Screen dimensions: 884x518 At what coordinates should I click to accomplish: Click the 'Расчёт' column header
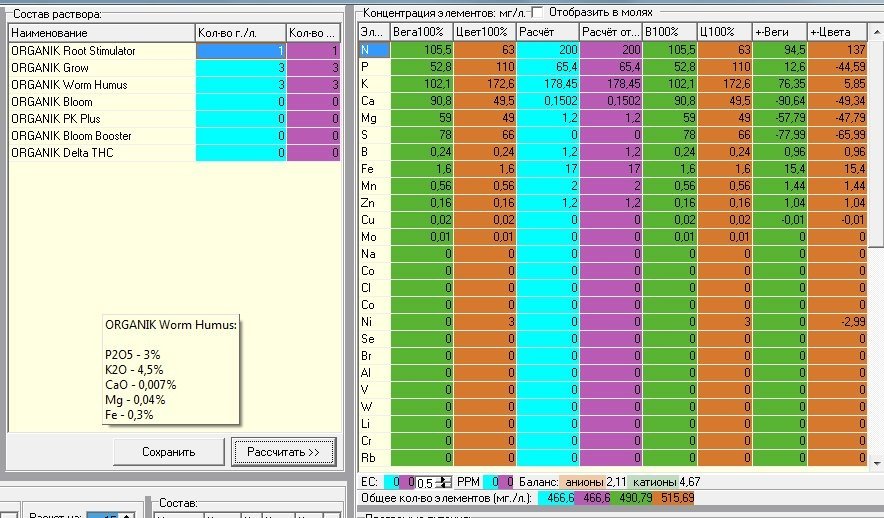548,32
